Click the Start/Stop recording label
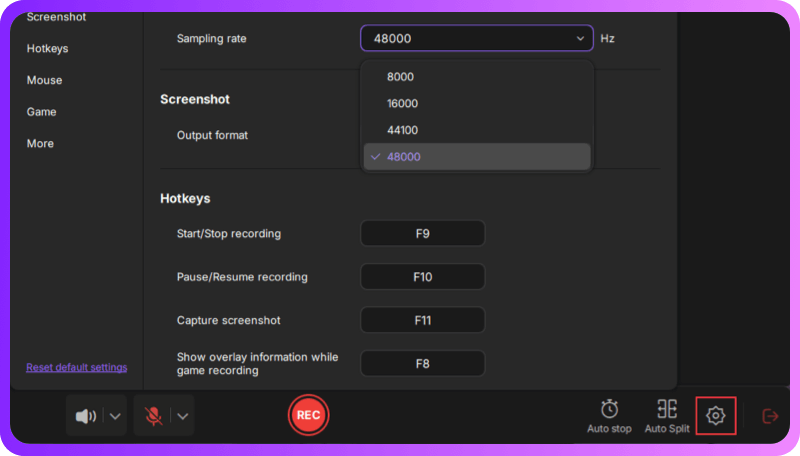 [x=229, y=234]
